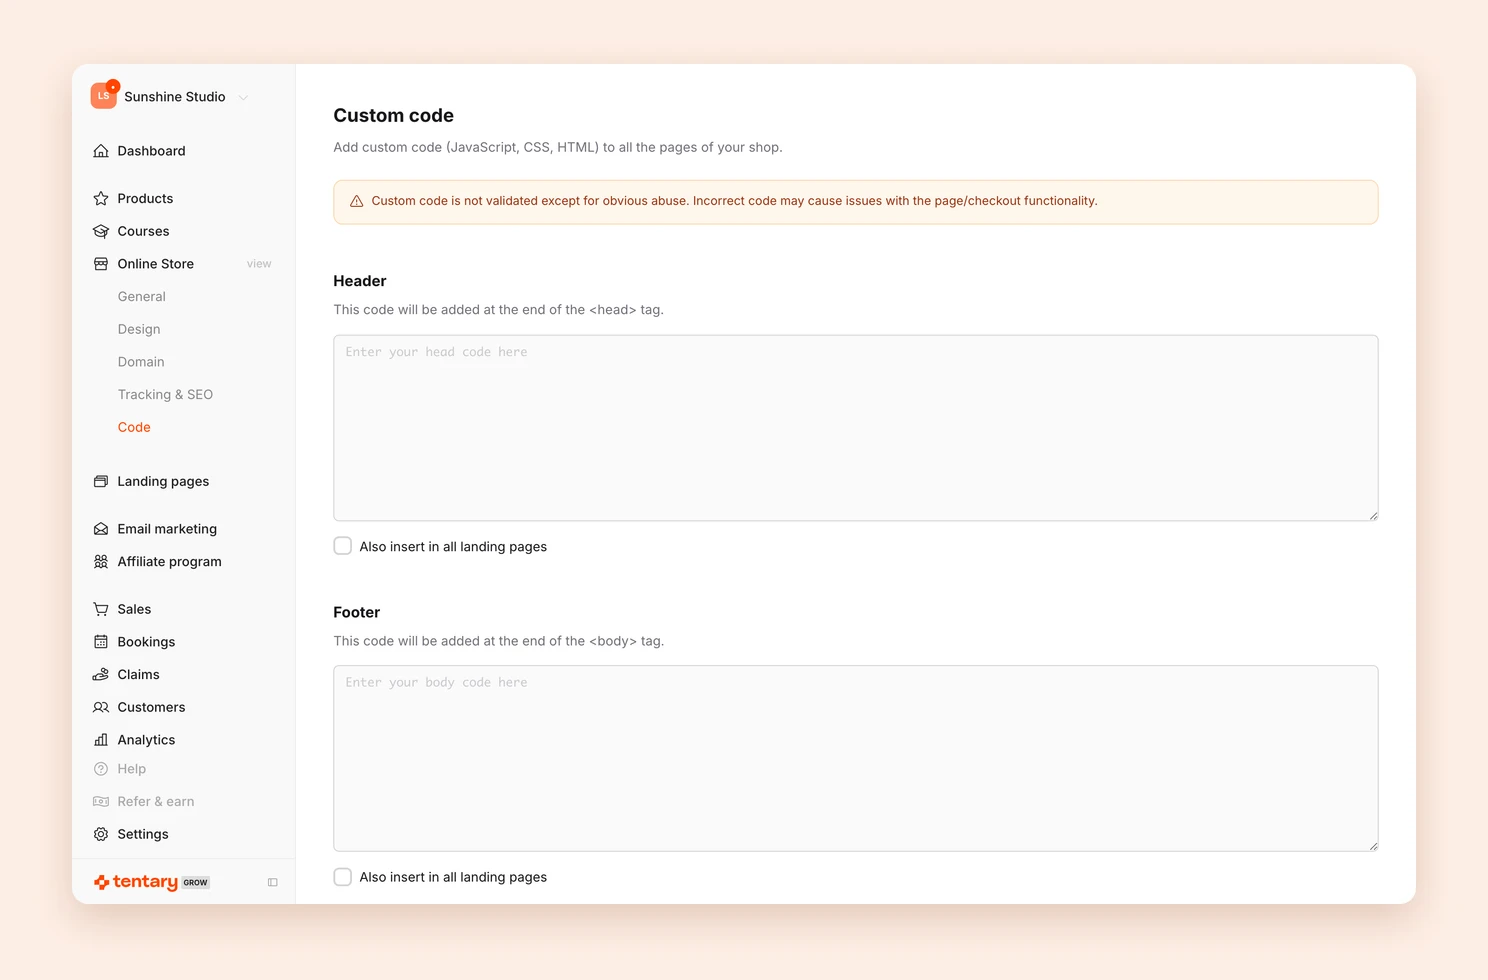Click the Refer & earn money icon

click(x=101, y=802)
